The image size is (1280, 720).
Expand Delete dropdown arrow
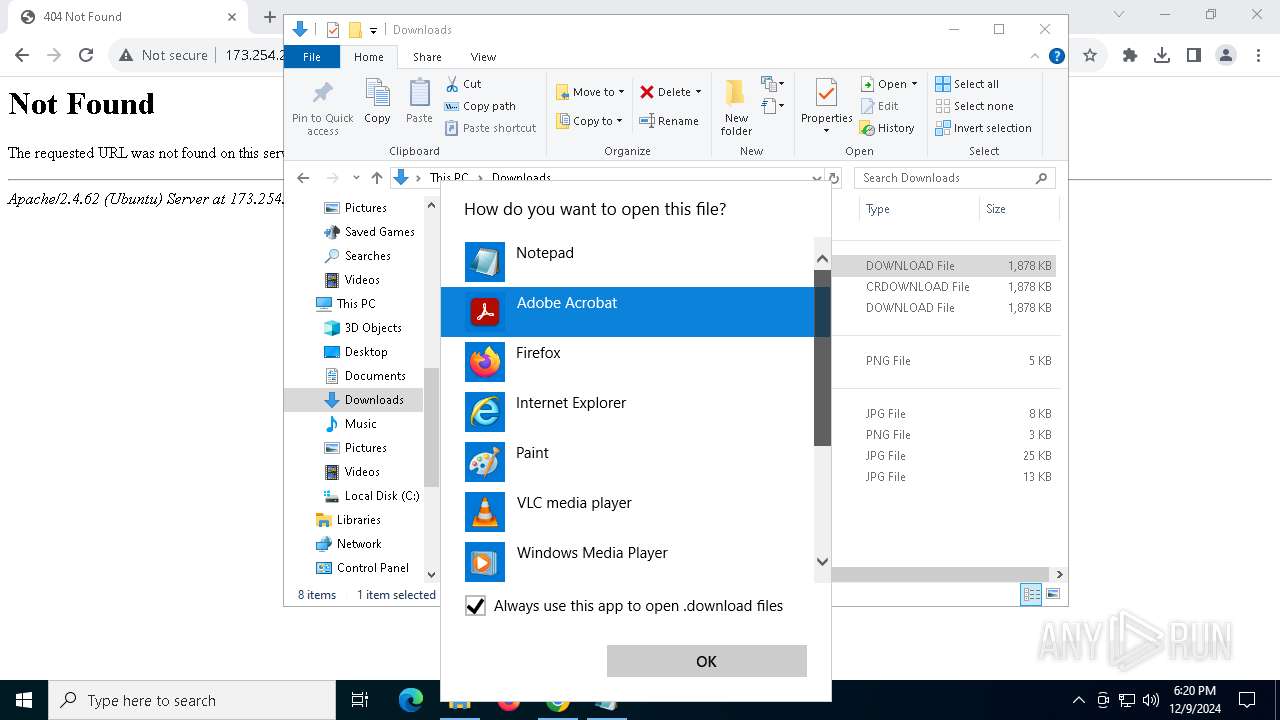click(x=698, y=92)
